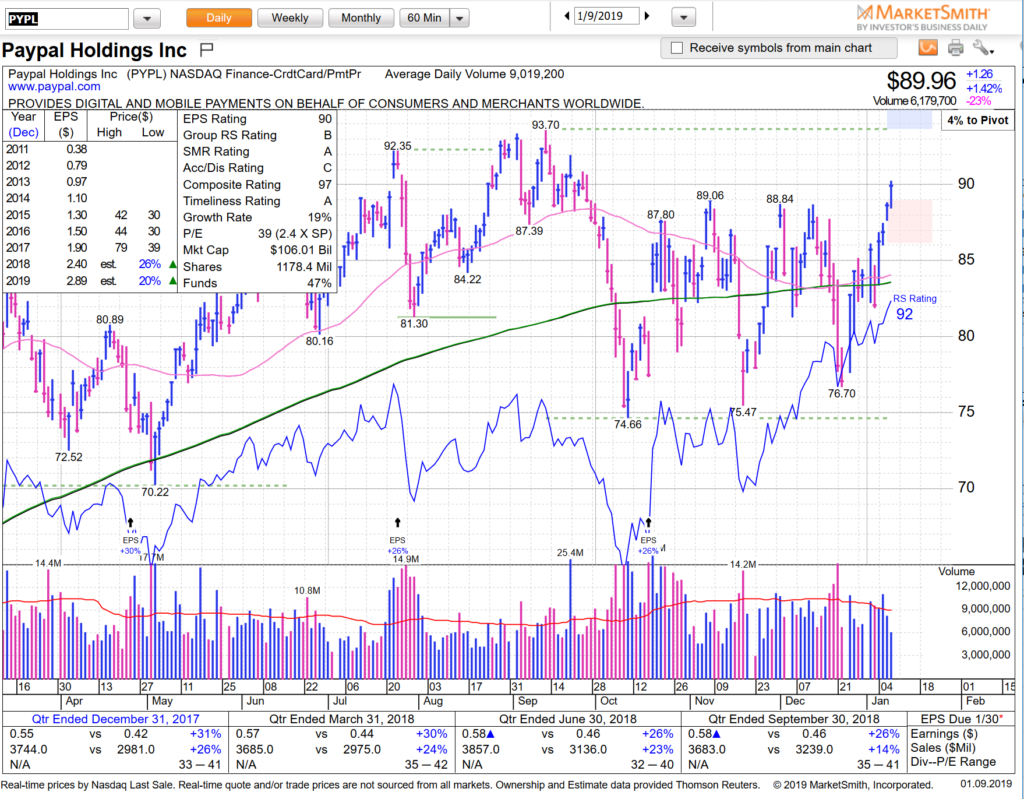The image size is (1024, 799).
Task: Switch to the Daily chart tab
Action: tap(219, 18)
